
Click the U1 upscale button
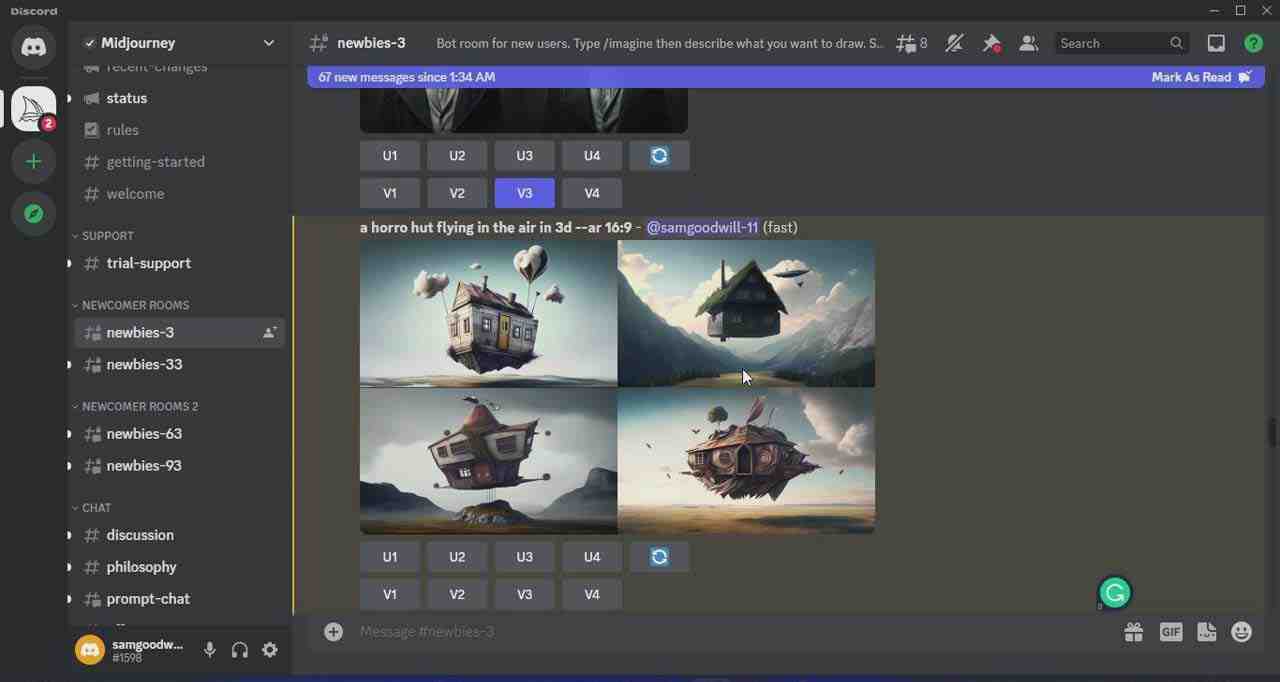pyautogui.click(x=389, y=557)
